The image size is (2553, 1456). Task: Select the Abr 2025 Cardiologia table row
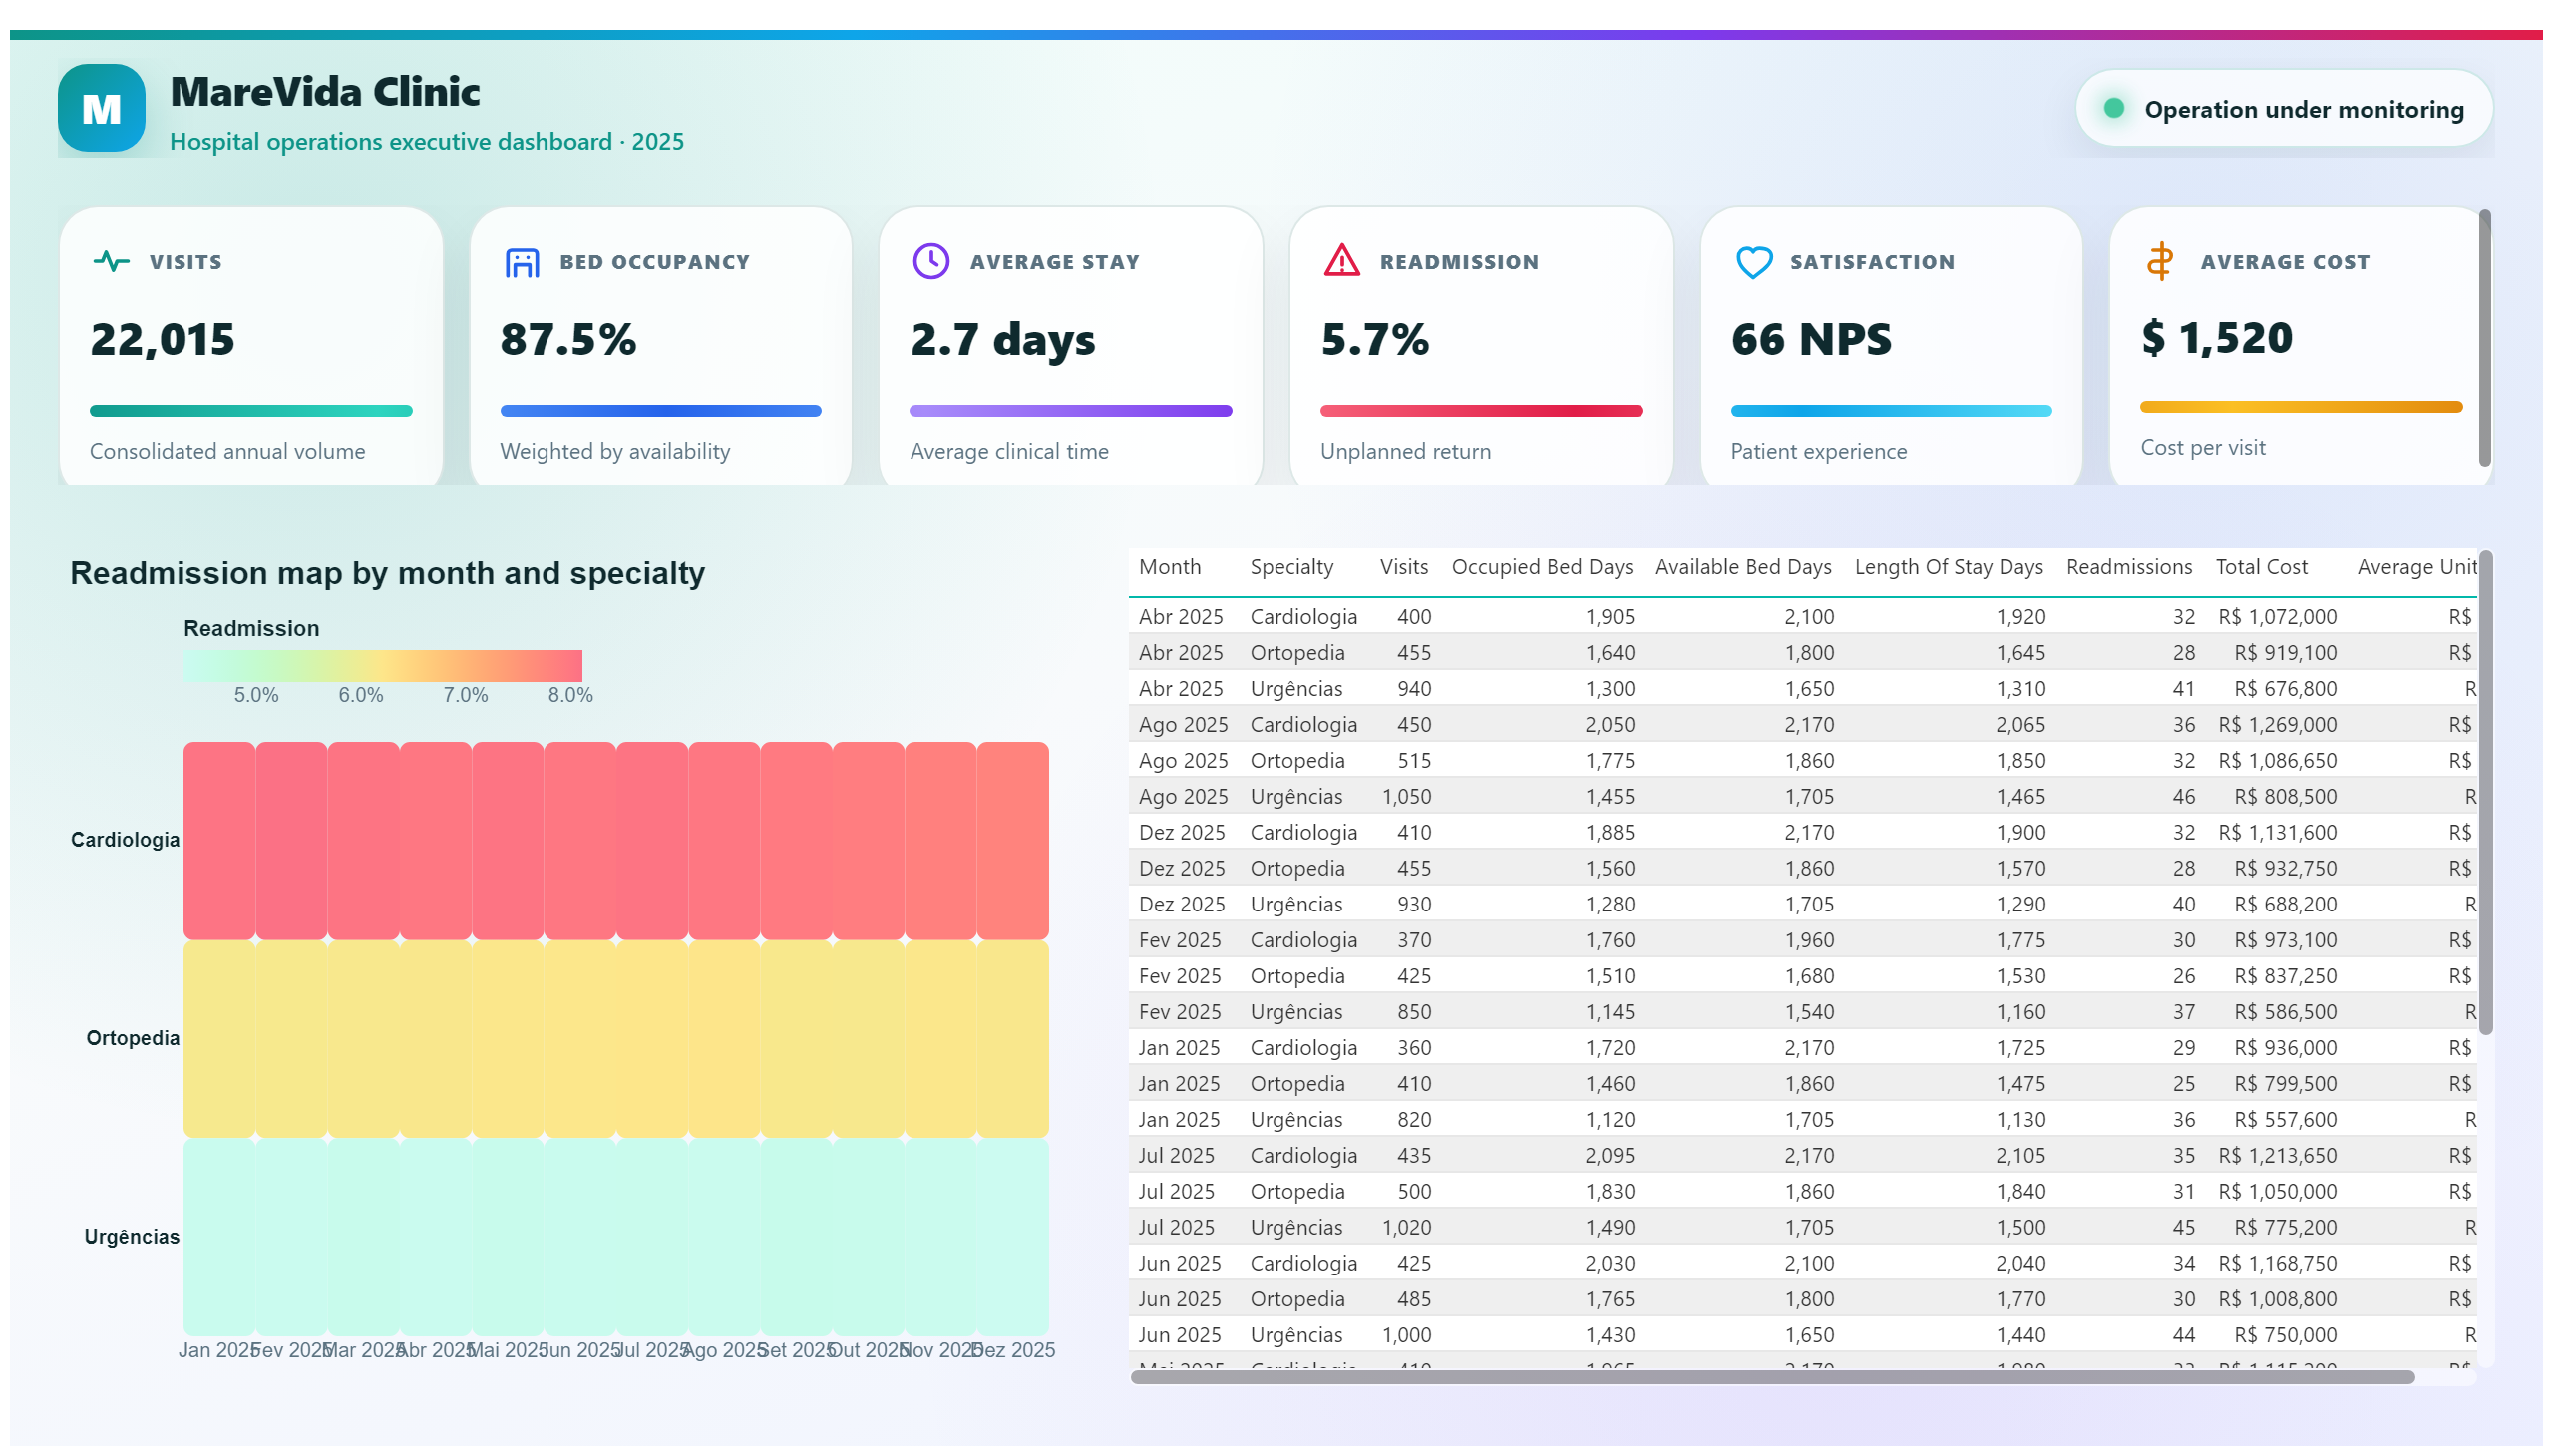(x=1803, y=616)
